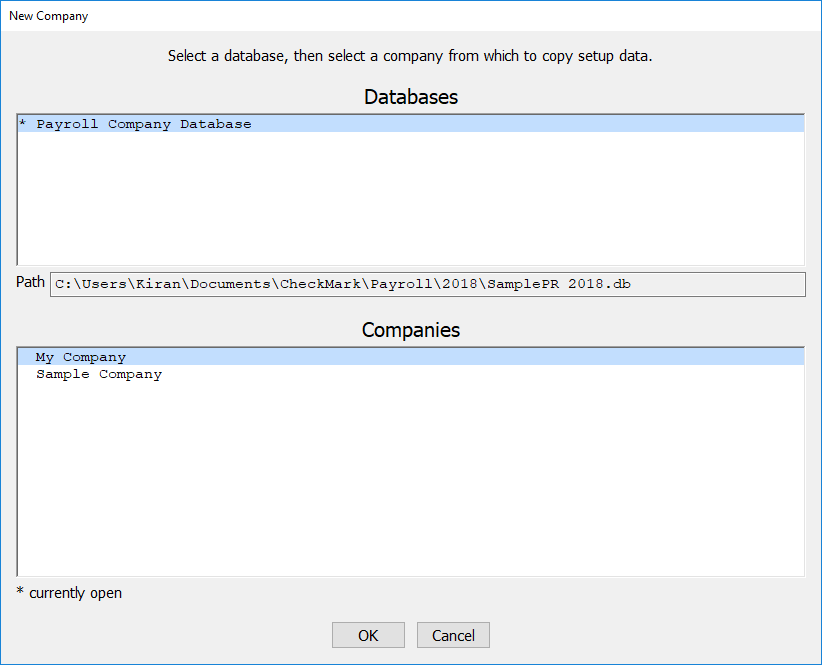Deselect My Company by clicking Sample Company
This screenshot has width=822, height=665.
tap(97, 374)
